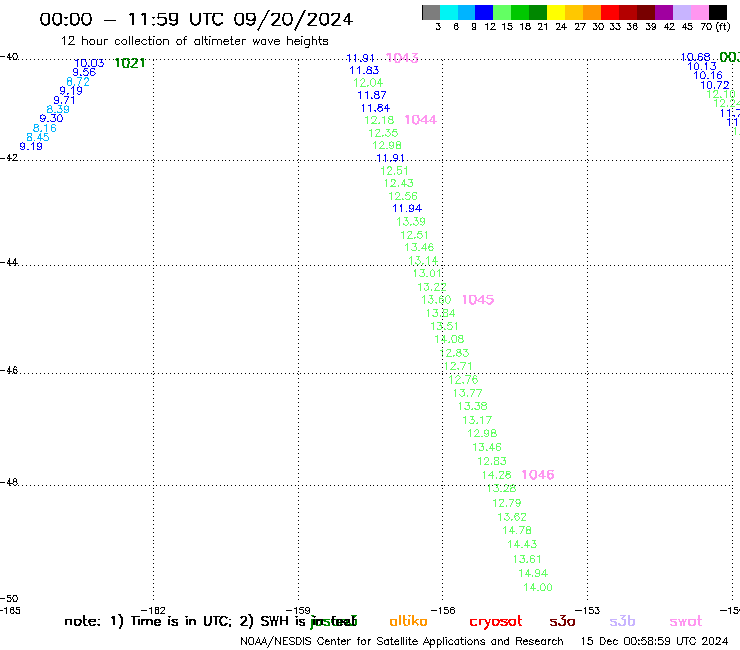Click the wave height value 14.28
This screenshot has height=650, width=740.
(x=496, y=475)
